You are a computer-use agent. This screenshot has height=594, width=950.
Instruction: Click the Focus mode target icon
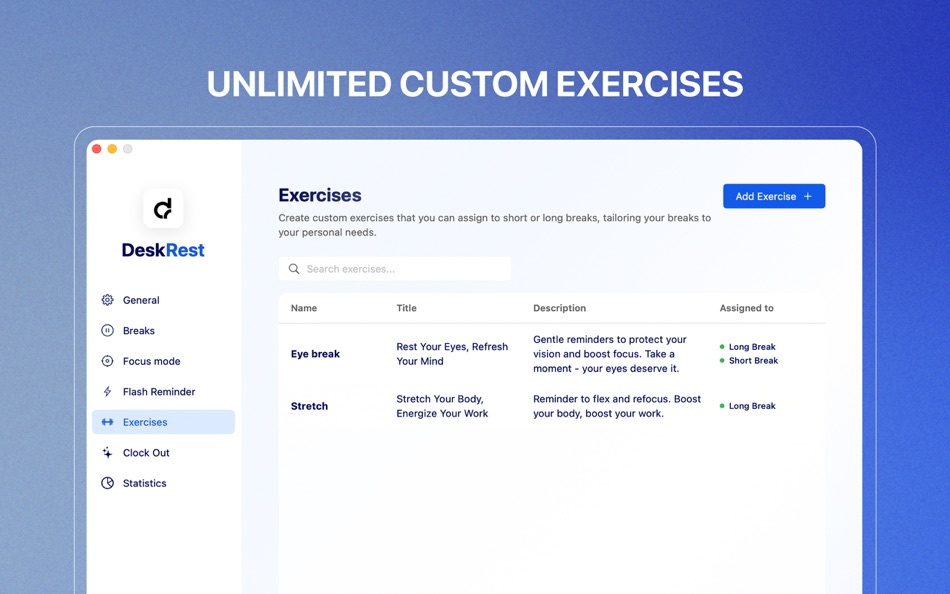pyautogui.click(x=107, y=361)
